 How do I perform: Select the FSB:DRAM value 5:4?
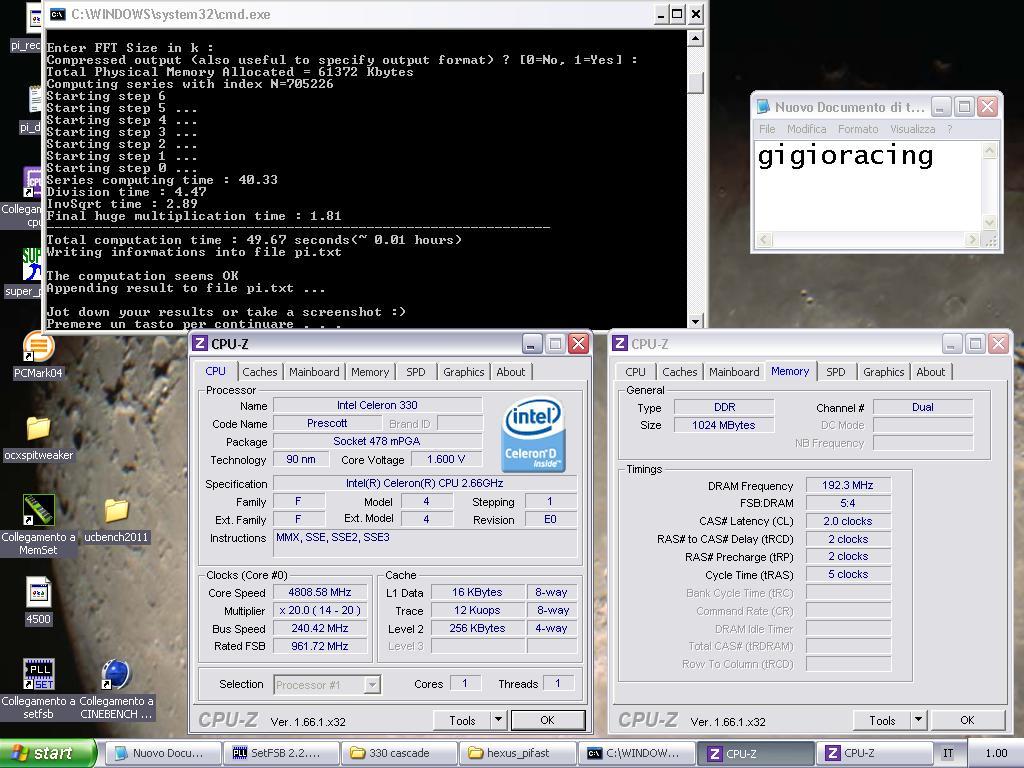pyautogui.click(x=848, y=503)
